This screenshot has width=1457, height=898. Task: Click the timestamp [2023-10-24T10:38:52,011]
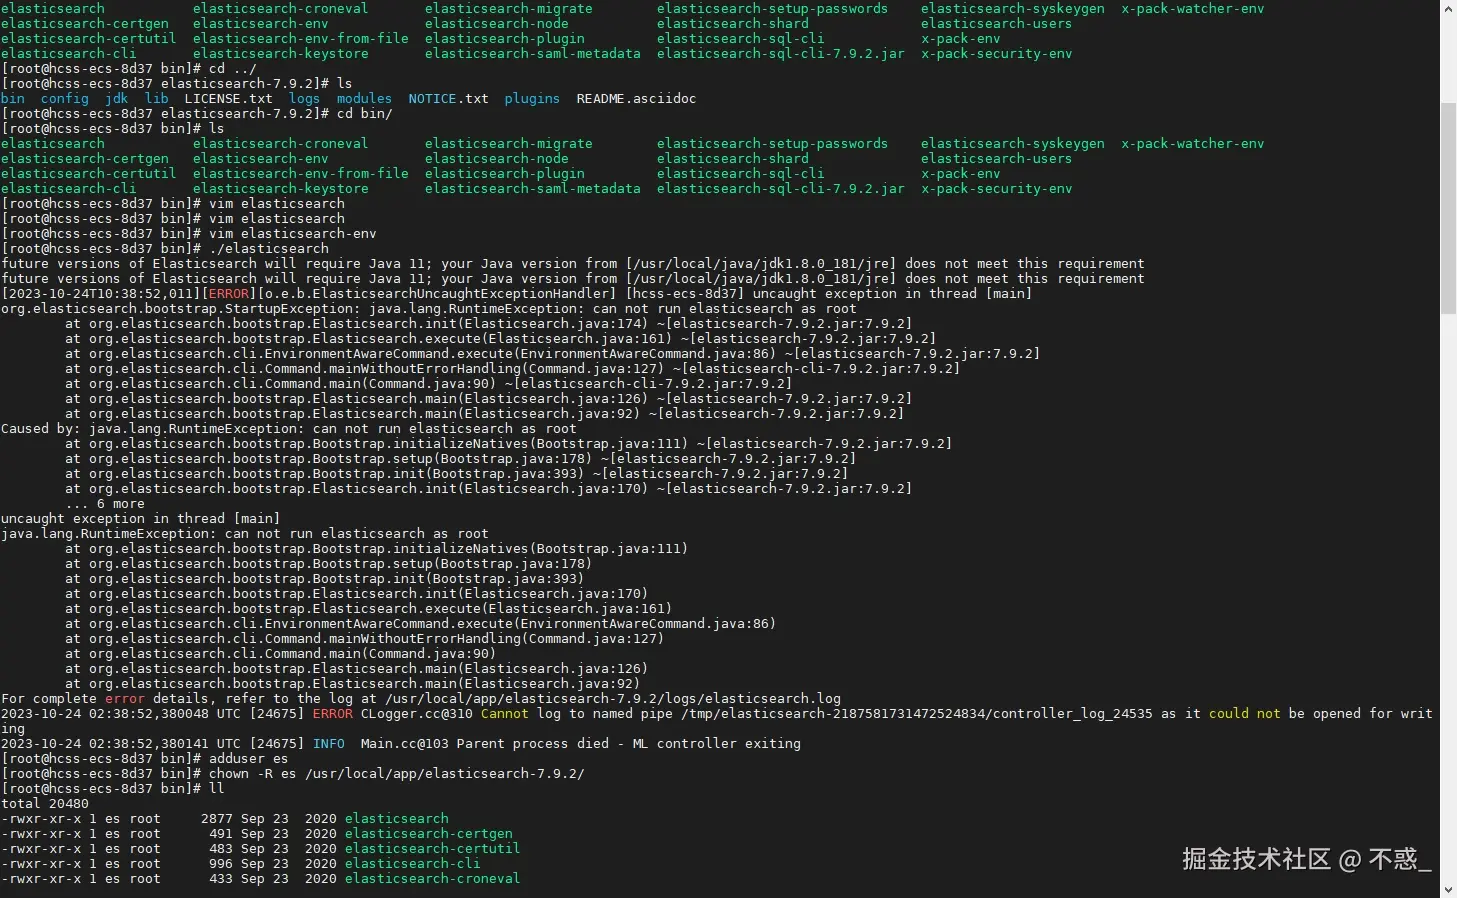tap(101, 294)
